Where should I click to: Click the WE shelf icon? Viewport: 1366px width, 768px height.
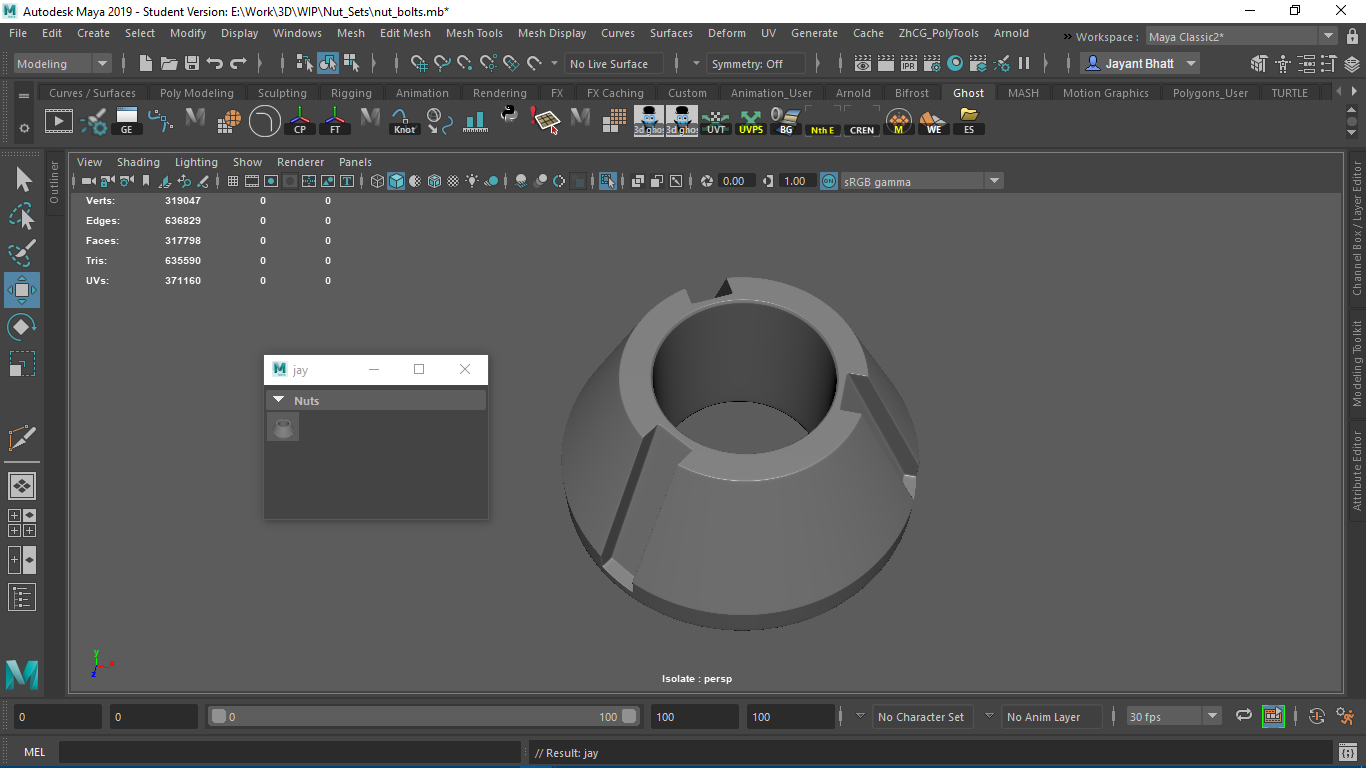click(934, 122)
